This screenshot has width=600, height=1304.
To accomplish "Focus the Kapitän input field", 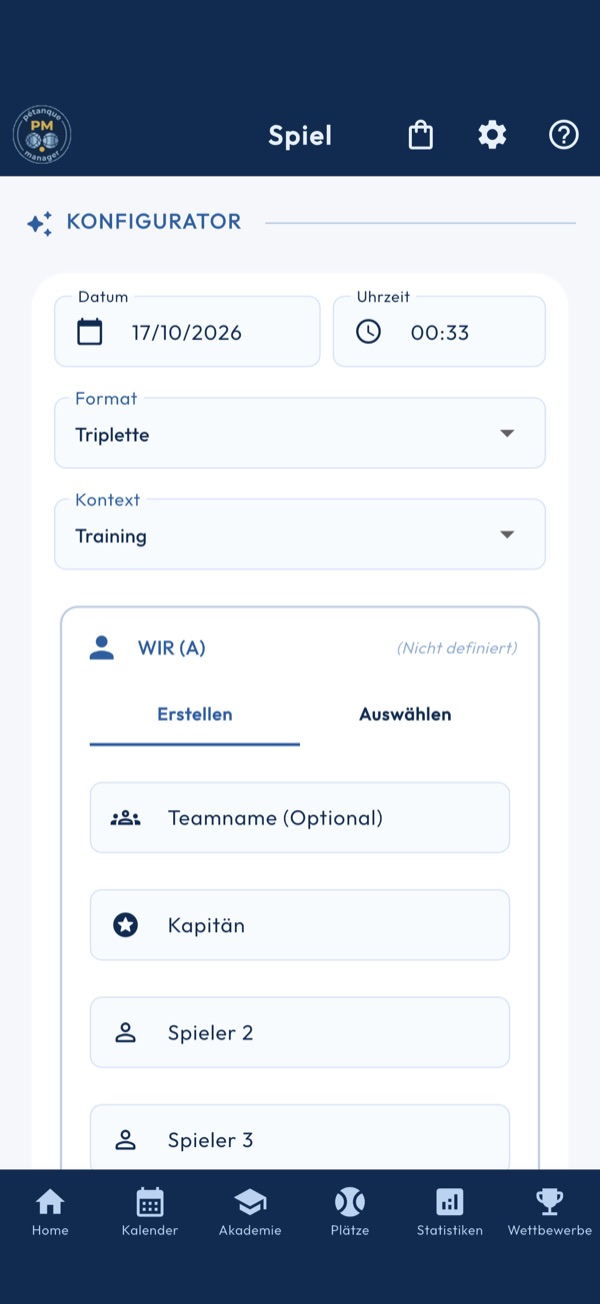I will point(300,925).
